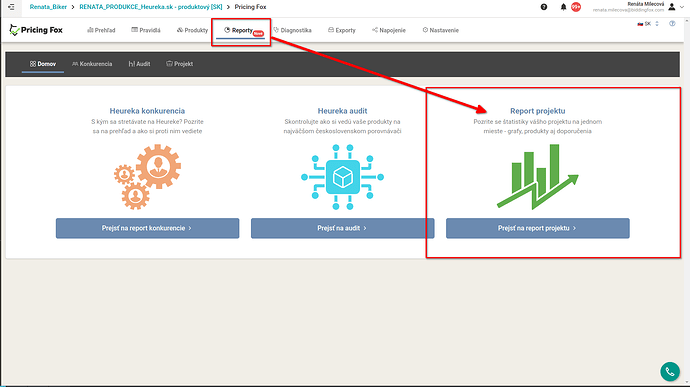This screenshot has width=690, height=387.
Task: Open the Pravidlá tab
Action: coord(146,30)
